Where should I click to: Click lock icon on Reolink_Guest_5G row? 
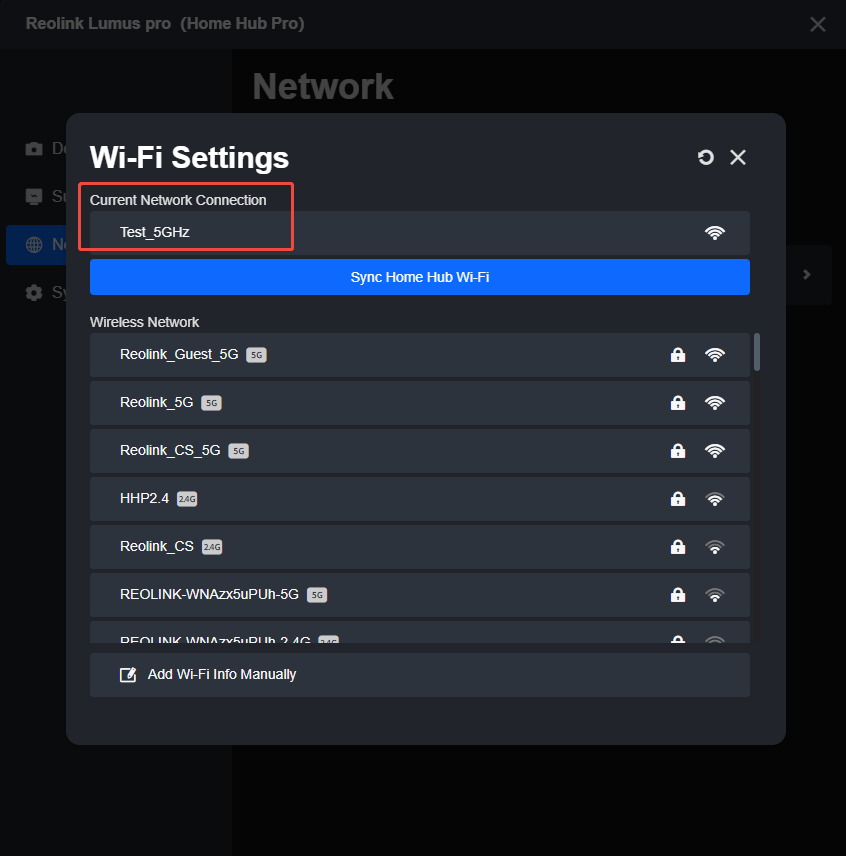pos(678,355)
